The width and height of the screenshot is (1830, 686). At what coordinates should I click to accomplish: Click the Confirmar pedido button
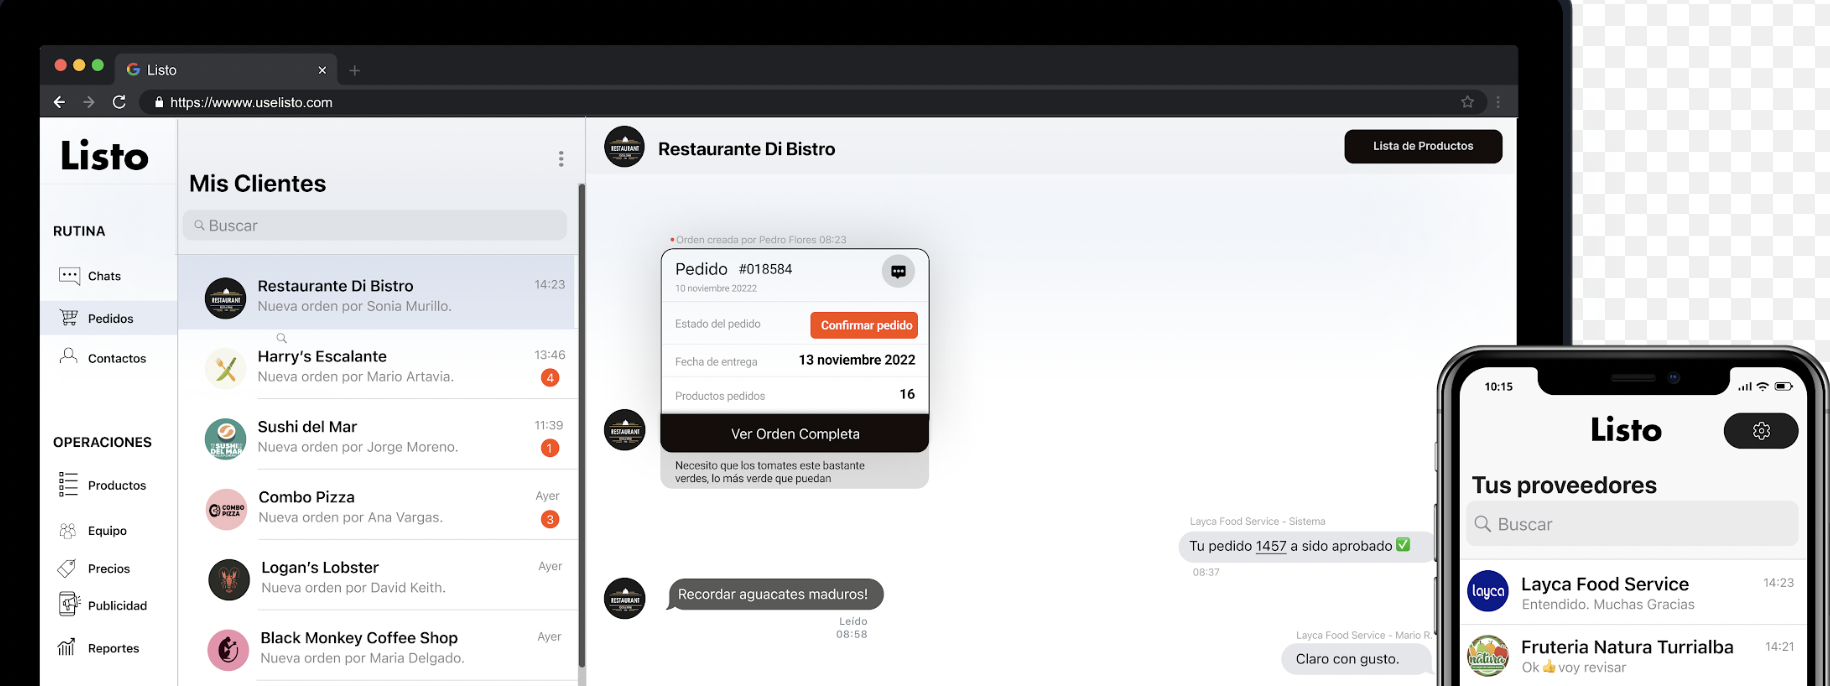coord(864,325)
